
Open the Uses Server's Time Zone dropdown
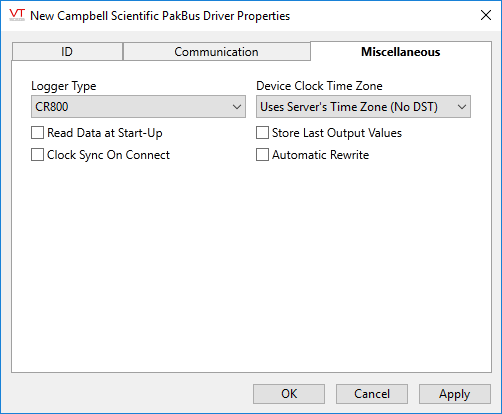coord(363,107)
